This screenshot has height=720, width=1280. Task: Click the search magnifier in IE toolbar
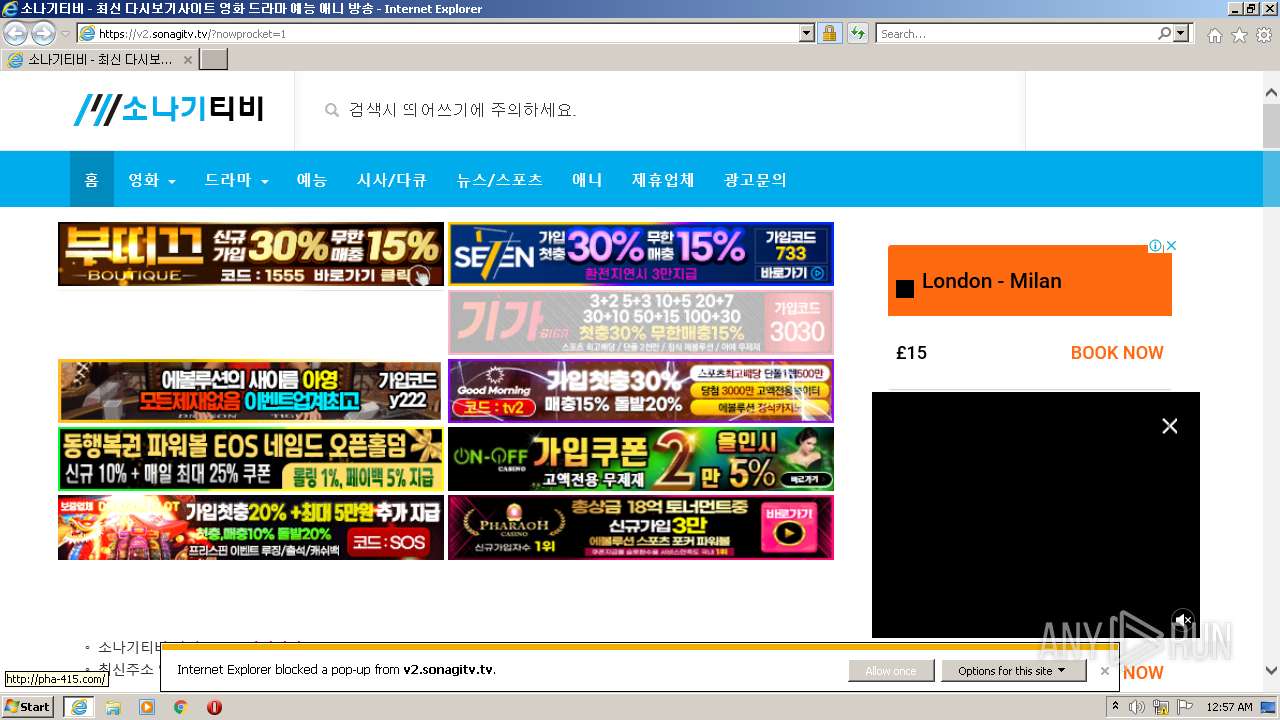coord(1164,33)
